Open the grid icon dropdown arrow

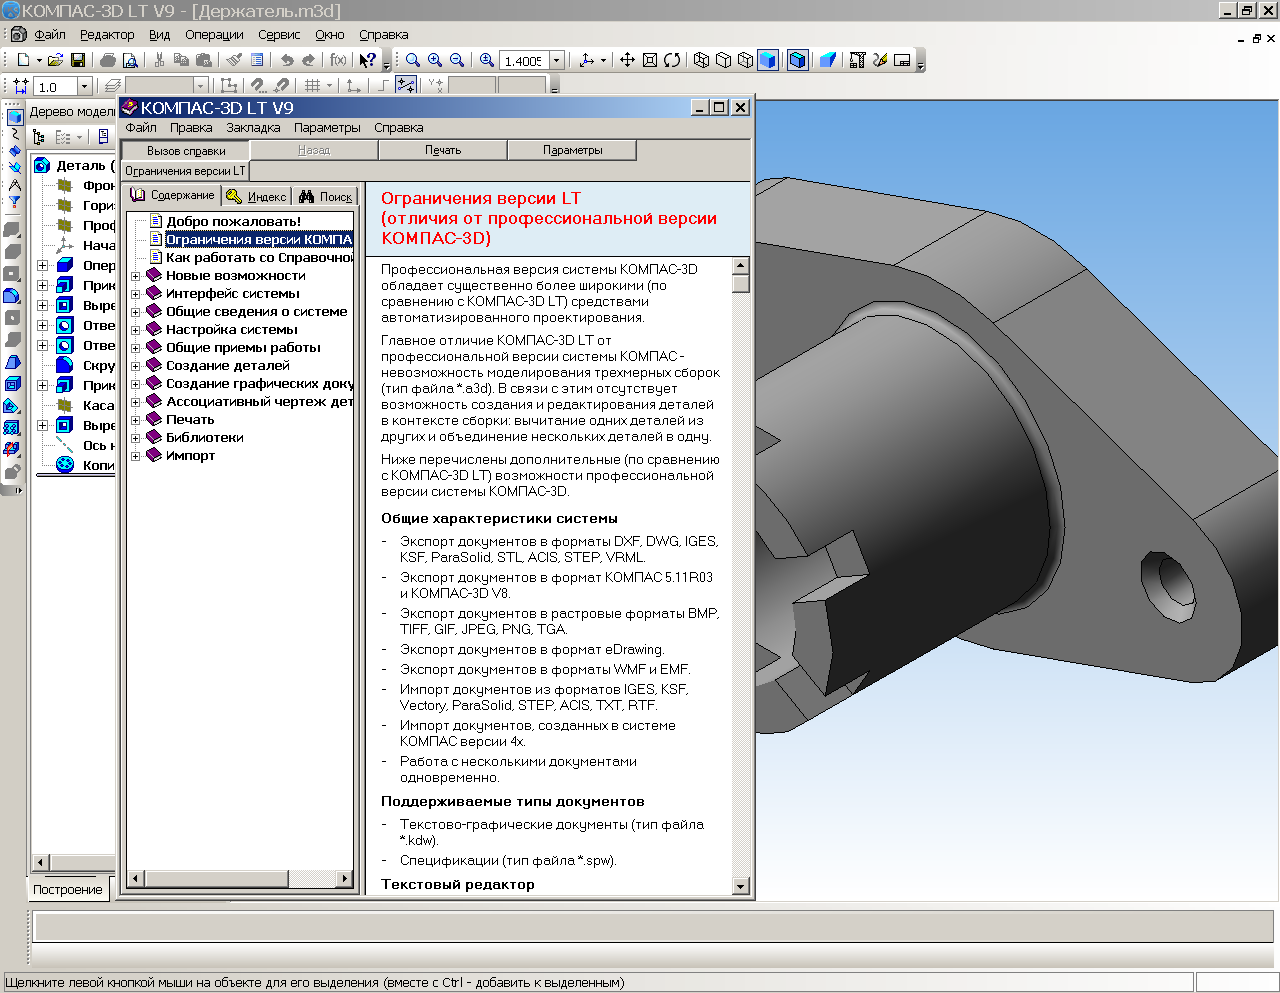pyautogui.click(x=329, y=85)
